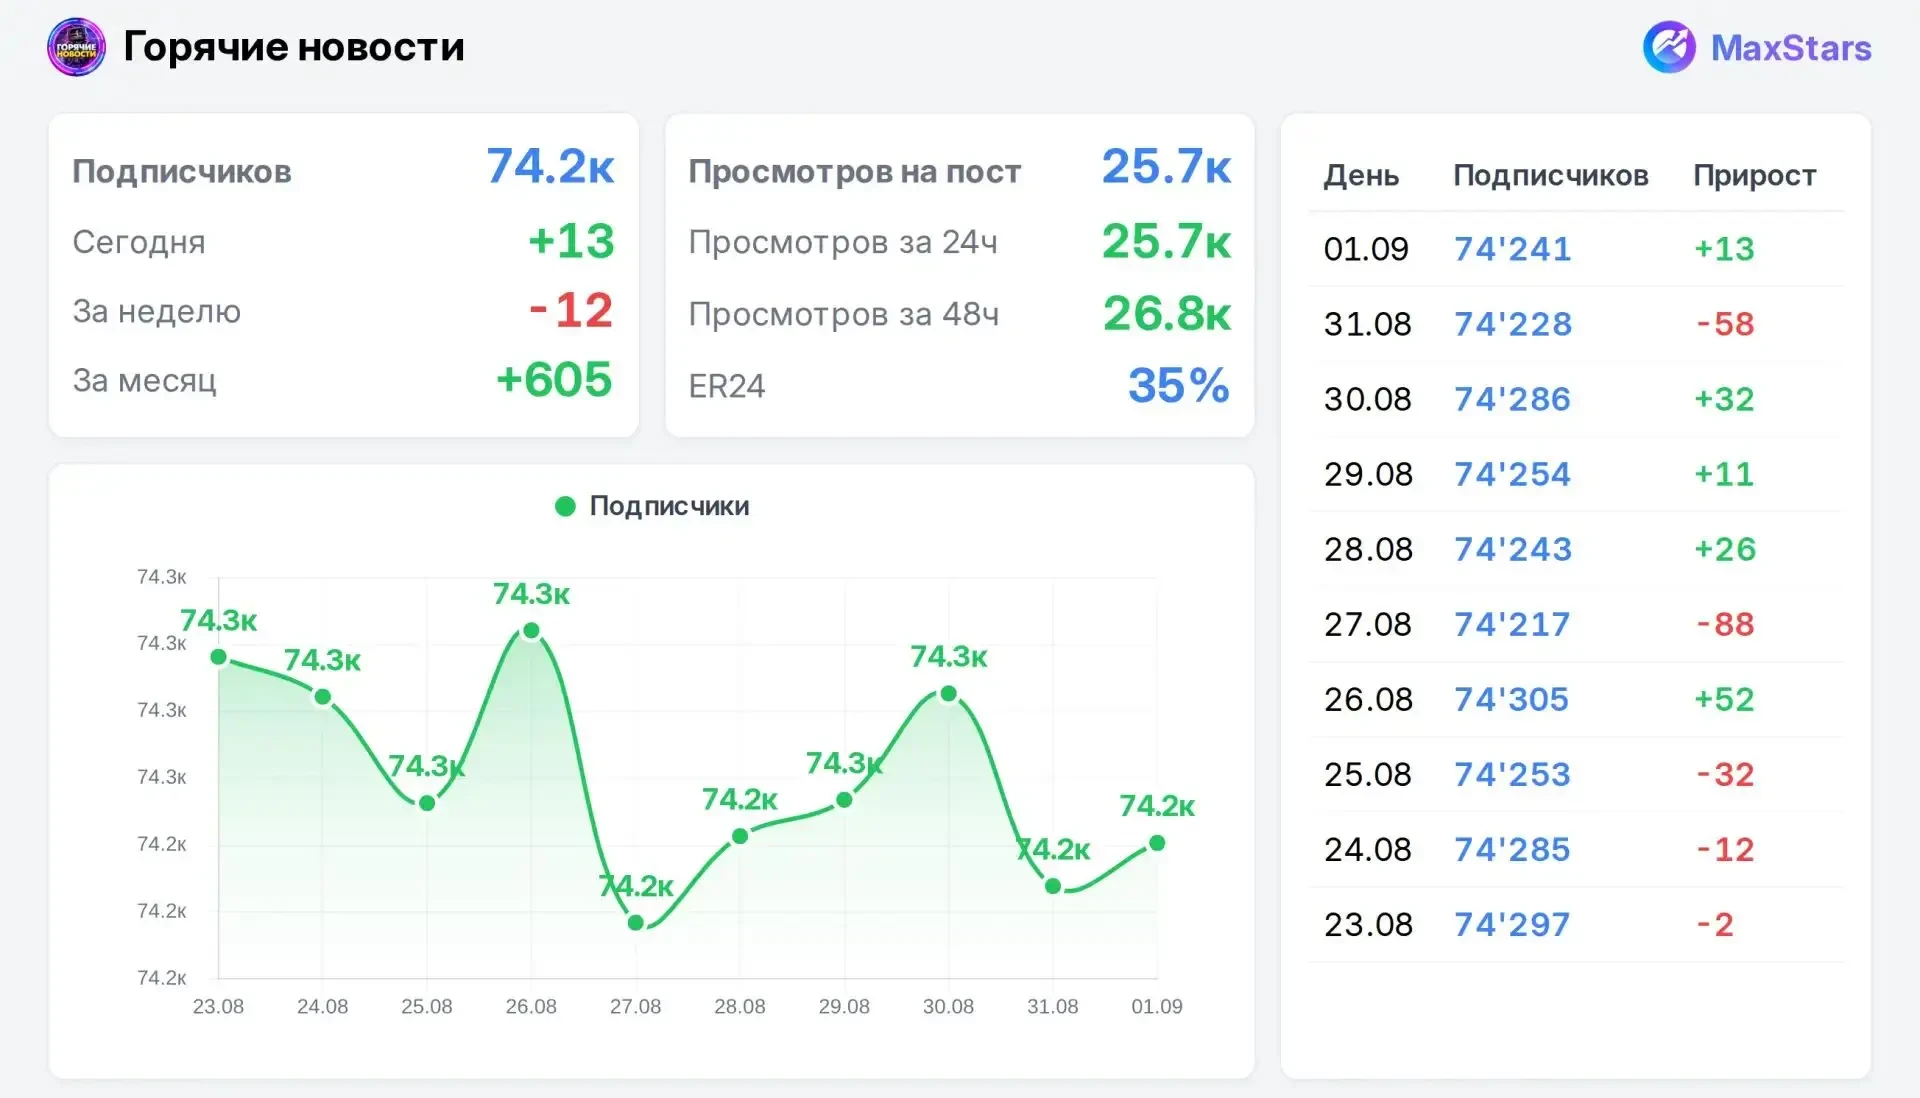Click the +11 growth value
The height and width of the screenshot is (1098, 1920).
click(x=1724, y=474)
